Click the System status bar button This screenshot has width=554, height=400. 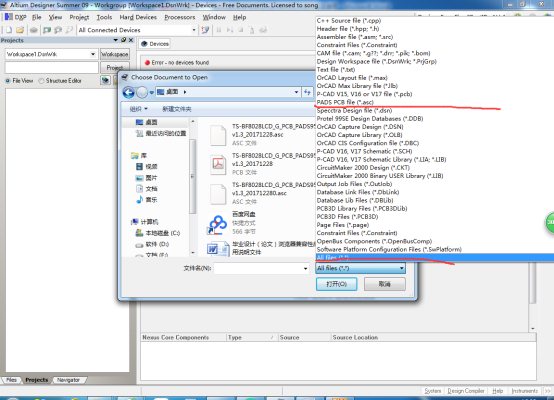[432, 391]
